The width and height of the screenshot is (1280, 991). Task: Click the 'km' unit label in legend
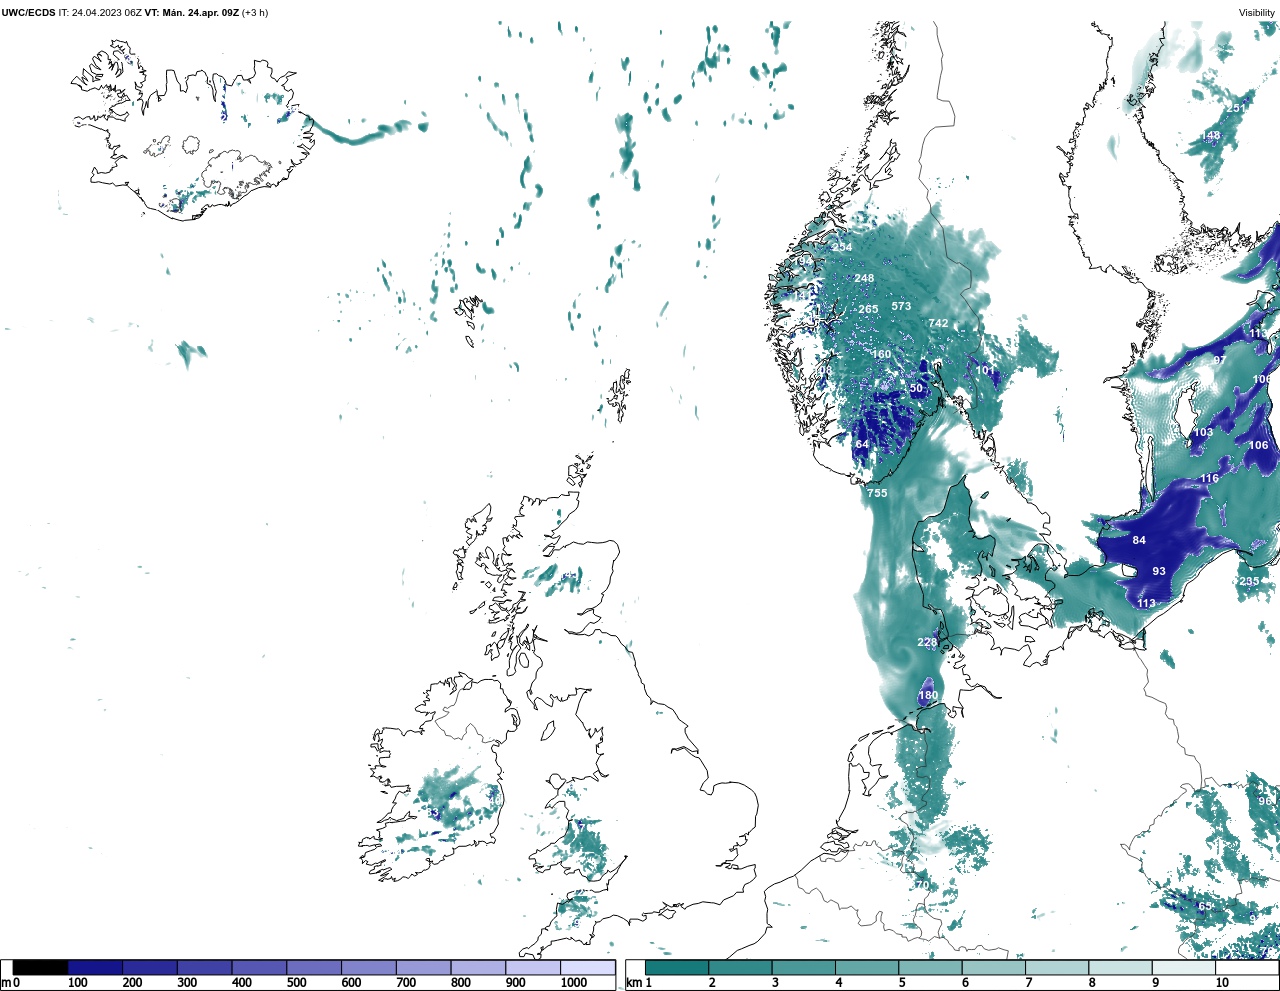click(633, 983)
